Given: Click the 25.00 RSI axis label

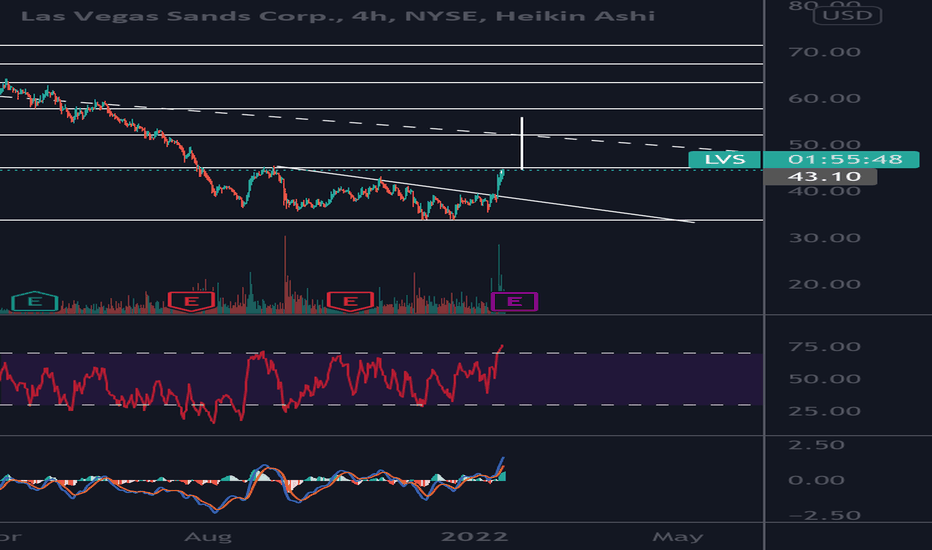Looking at the screenshot, I should coord(824,411).
